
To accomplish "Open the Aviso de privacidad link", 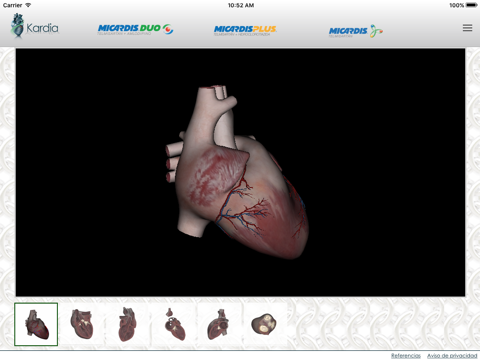I will [452, 356].
